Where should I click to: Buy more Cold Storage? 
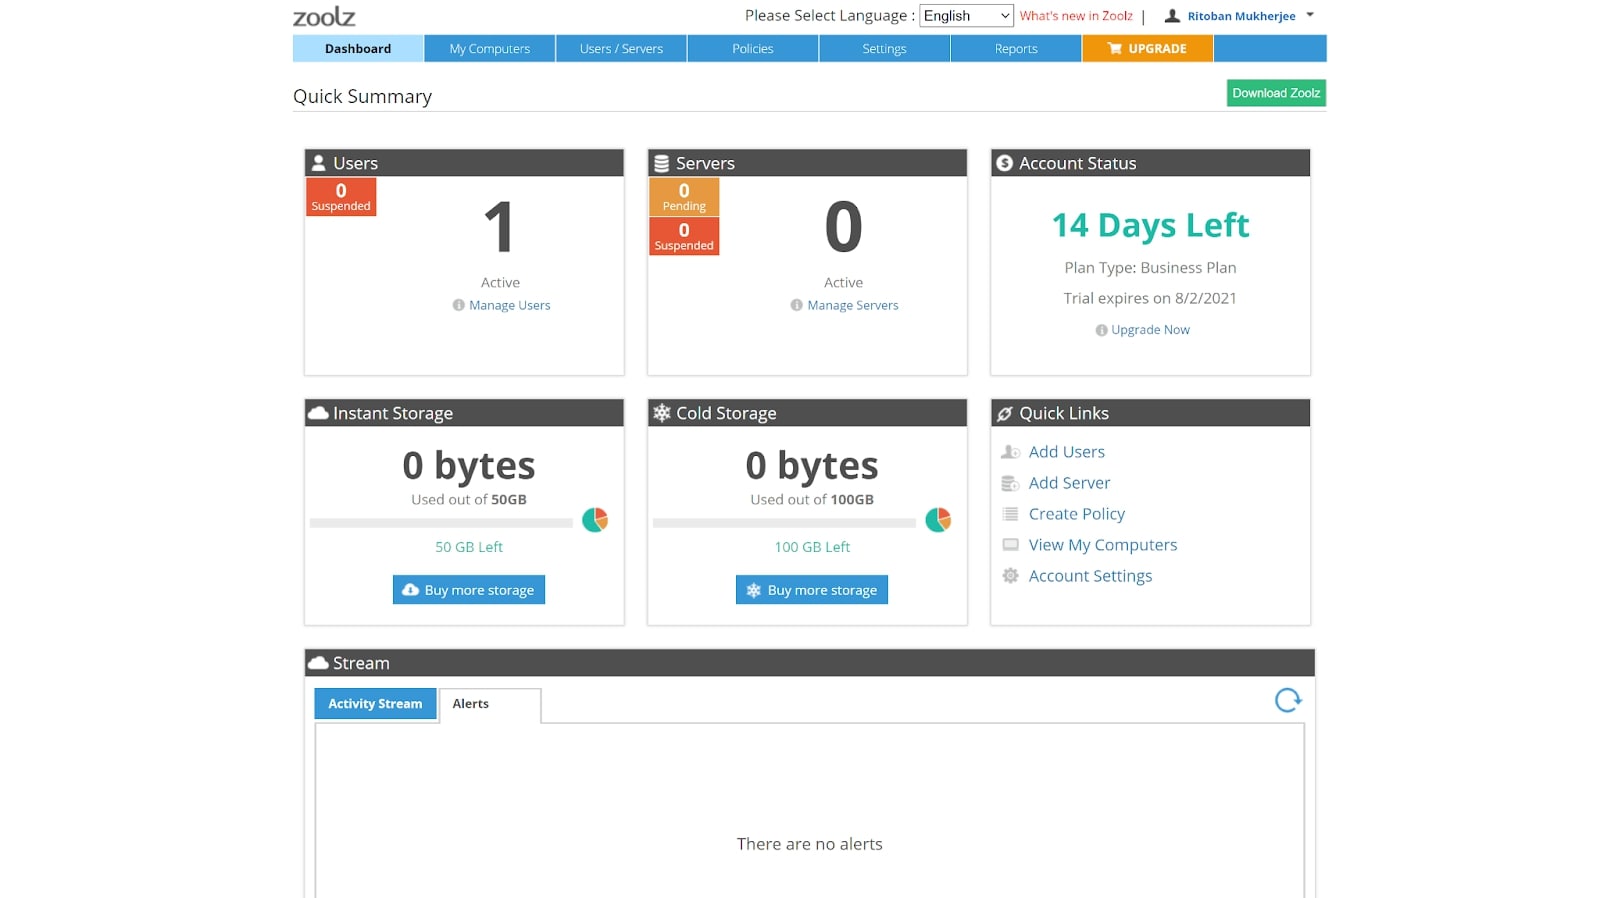tap(812, 590)
